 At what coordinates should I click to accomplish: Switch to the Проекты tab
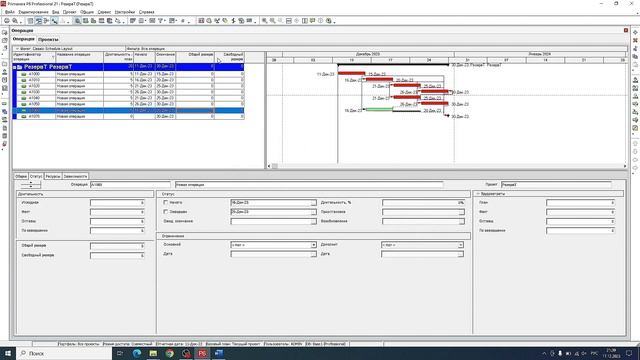pyautogui.click(x=48, y=40)
